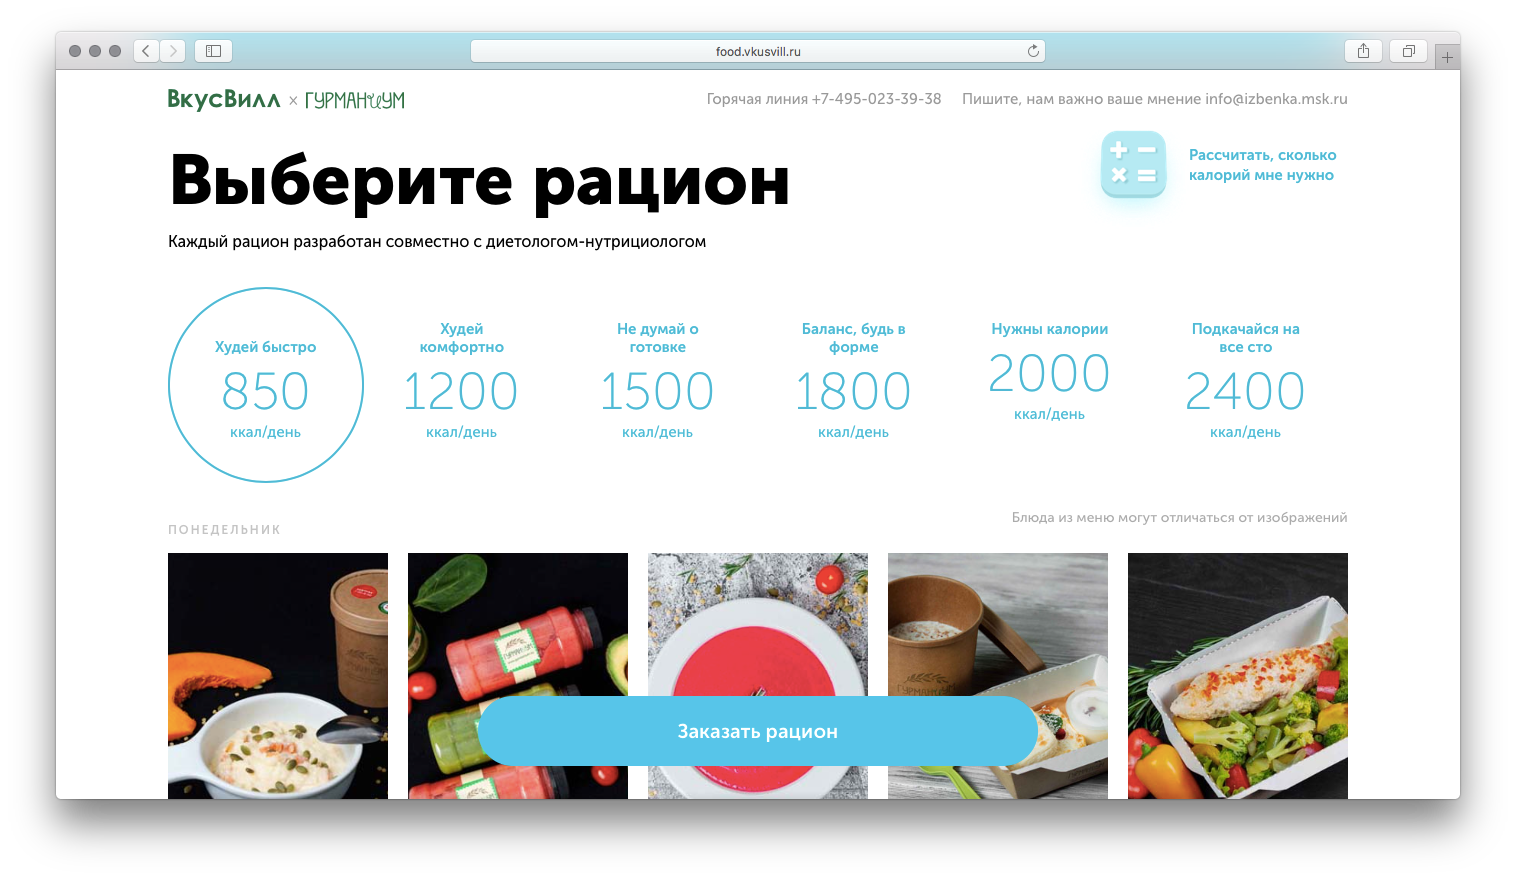Image resolution: width=1516 pixels, height=879 pixels.
Task: Click 'Блюда из меню могут отличаться' note
Action: (x=1179, y=518)
